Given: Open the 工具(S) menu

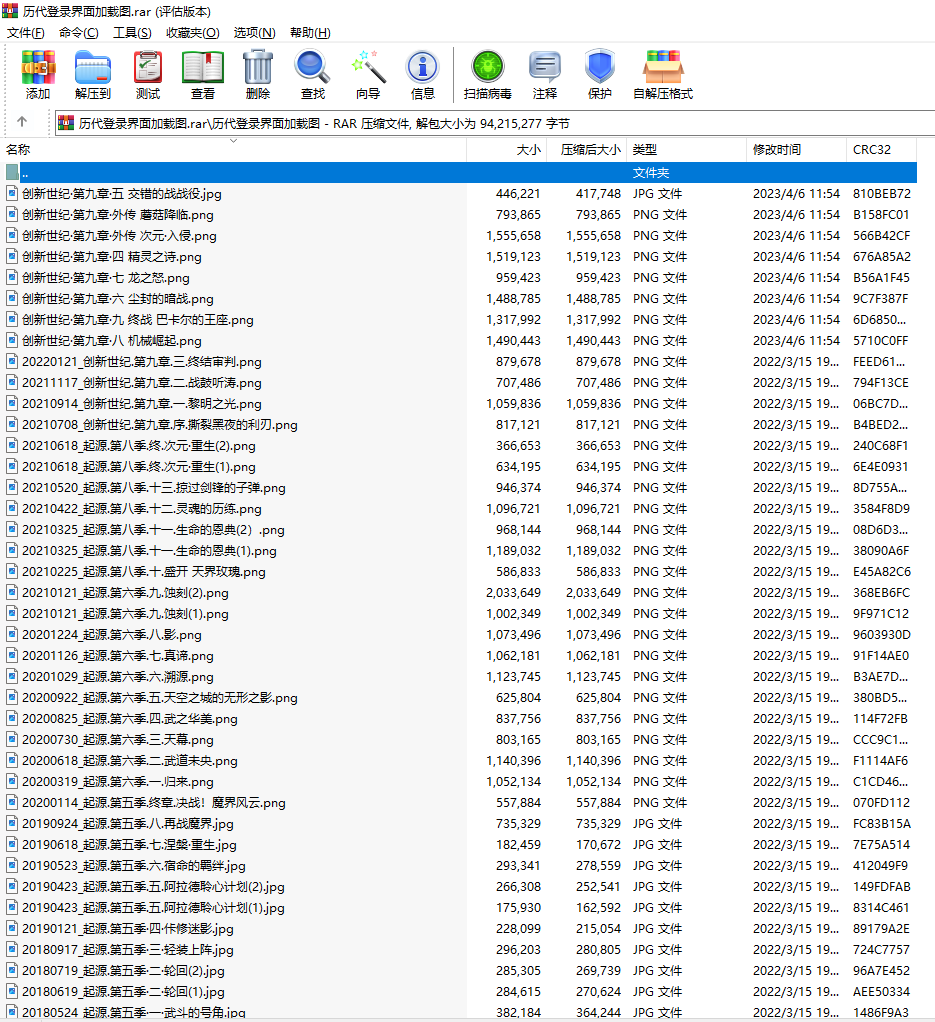Looking at the screenshot, I should pos(132,33).
